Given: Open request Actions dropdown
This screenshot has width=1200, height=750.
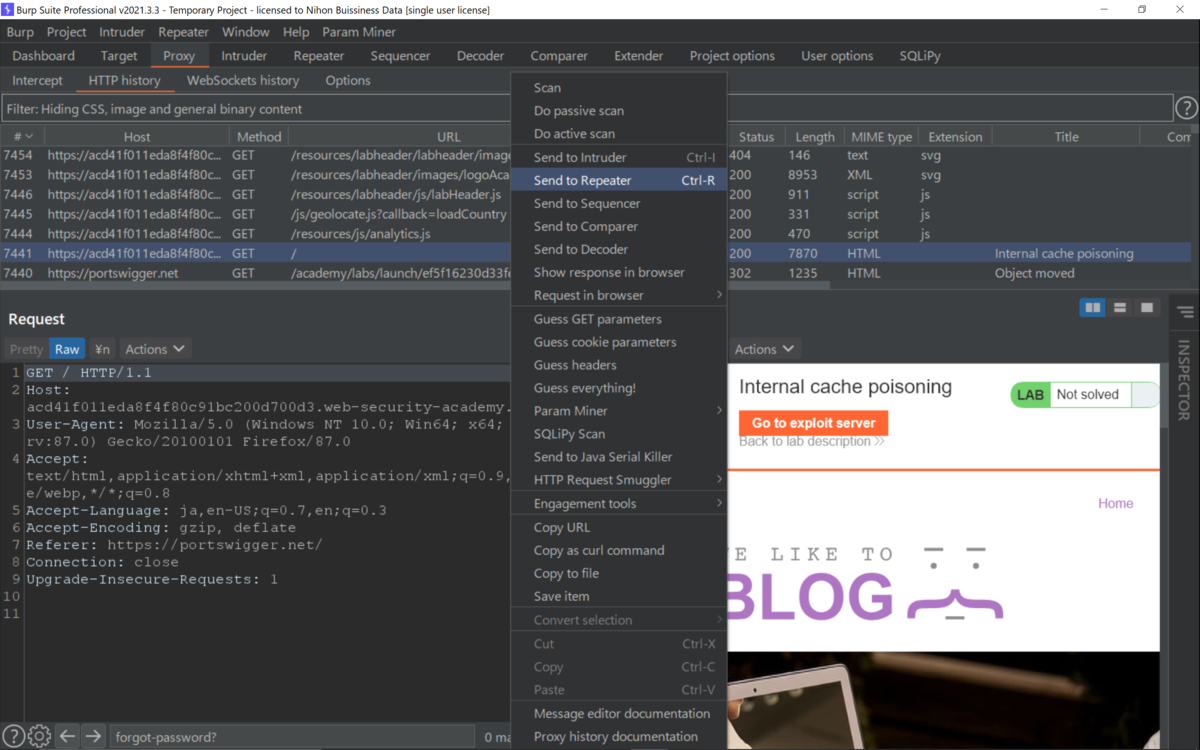Looking at the screenshot, I should click(x=155, y=349).
